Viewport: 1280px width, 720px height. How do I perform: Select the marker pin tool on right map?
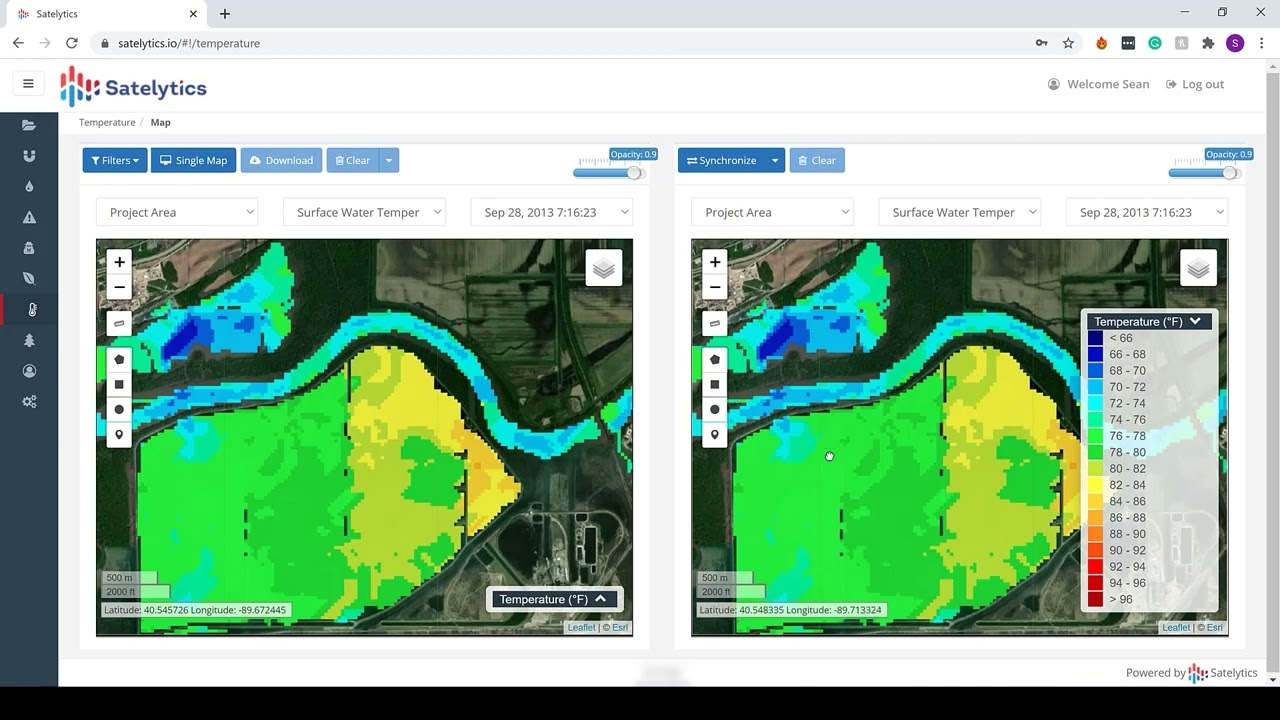(x=714, y=435)
